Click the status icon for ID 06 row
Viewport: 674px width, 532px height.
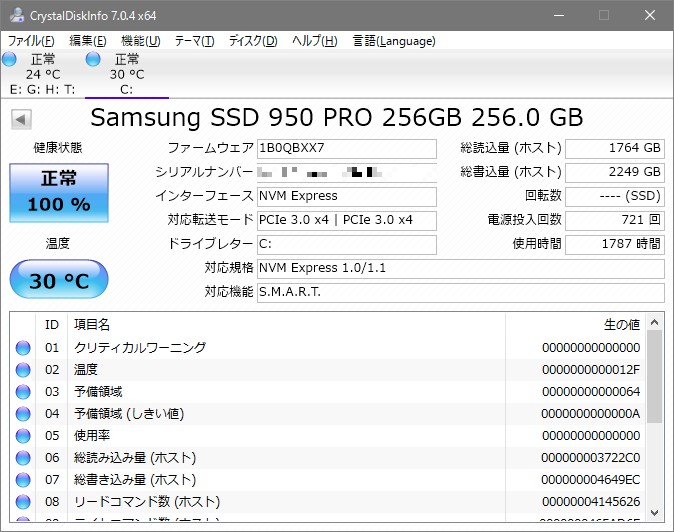(23, 458)
